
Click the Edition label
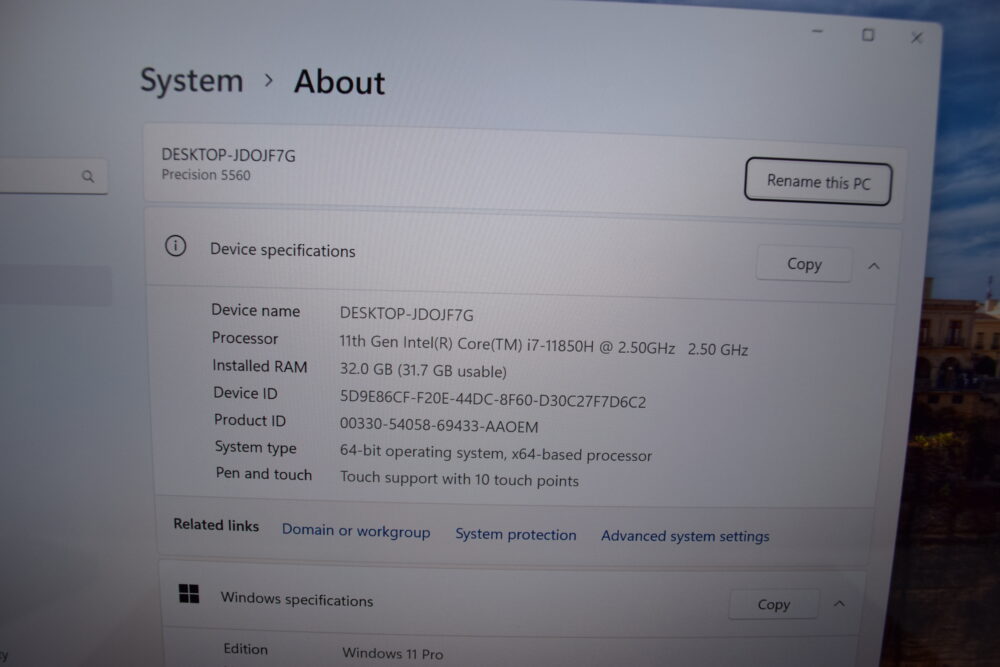click(x=246, y=649)
